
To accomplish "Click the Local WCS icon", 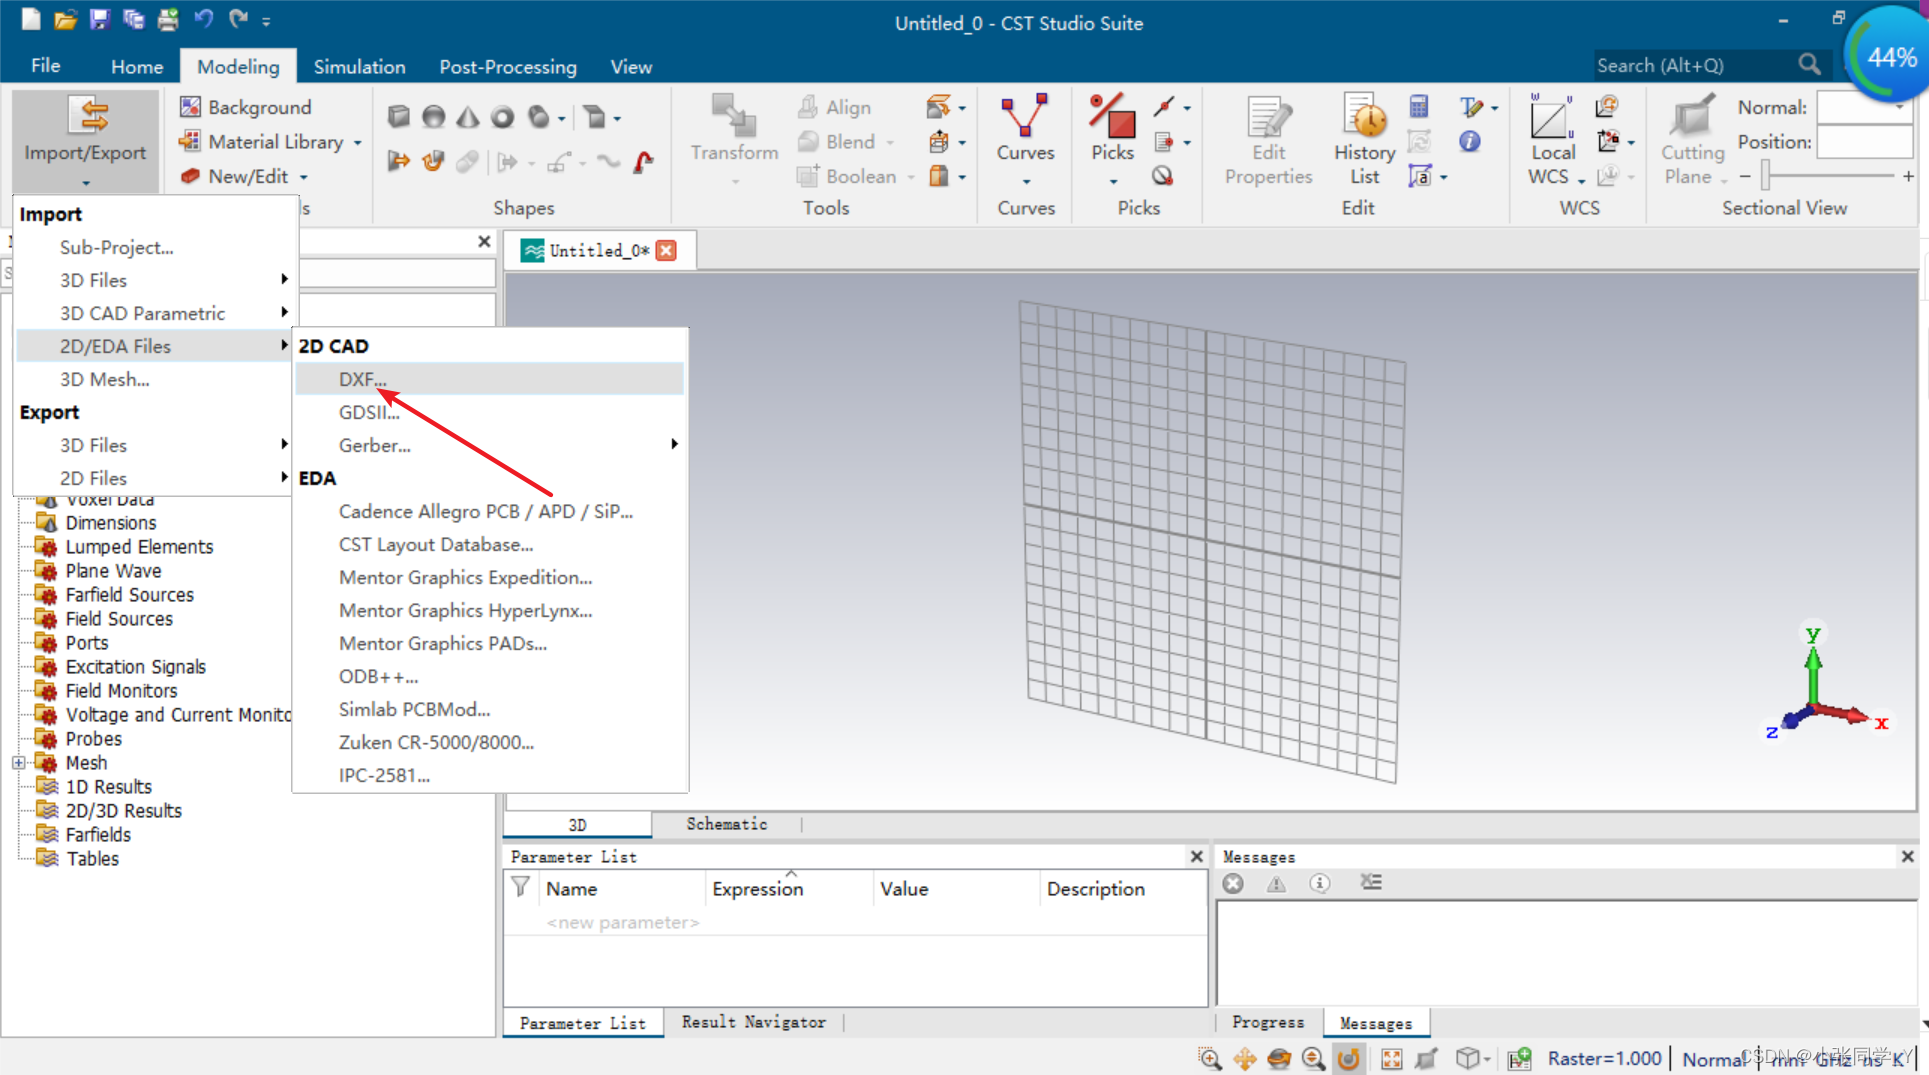I will point(1551,118).
